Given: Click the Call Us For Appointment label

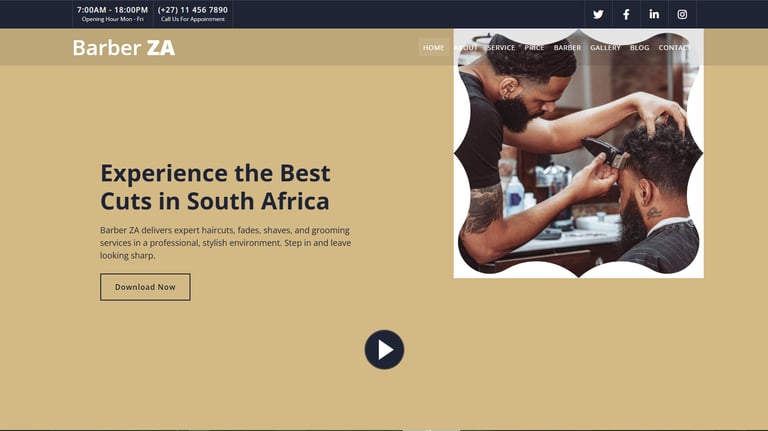Looking at the screenshot, I should 192,19.
